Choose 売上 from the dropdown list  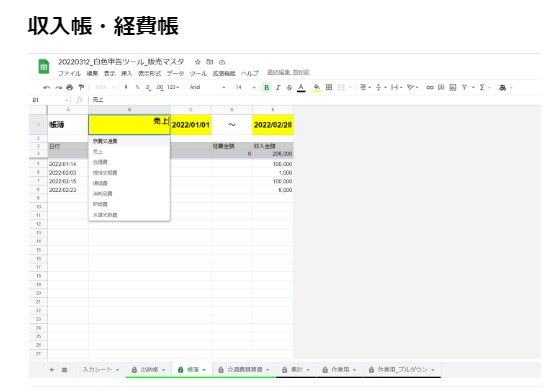[x=129, y=152]
